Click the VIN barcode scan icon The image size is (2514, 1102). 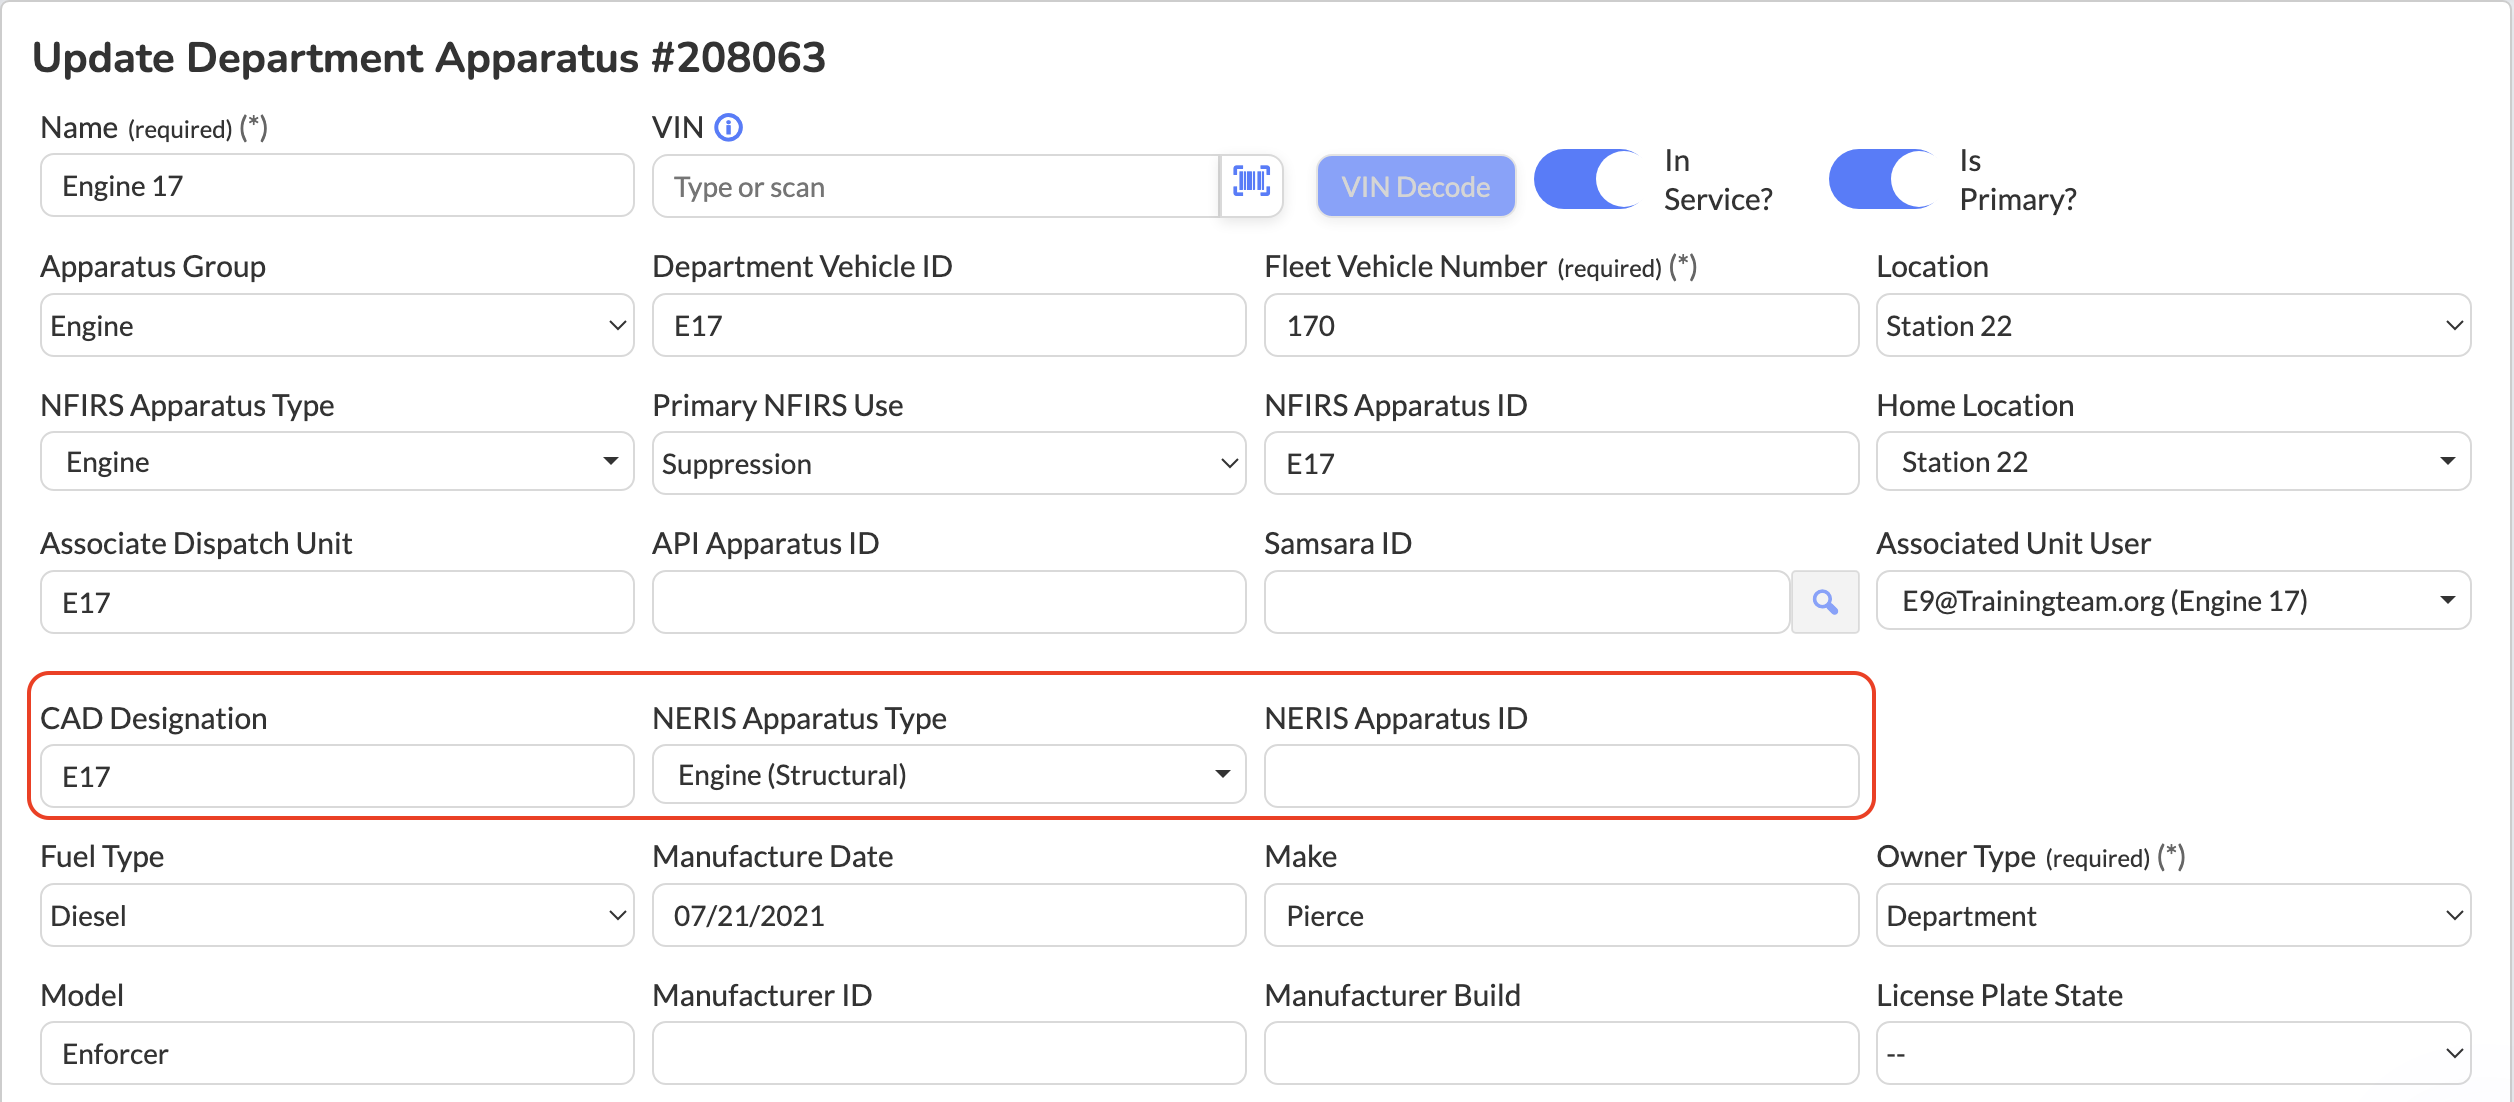(1251, 183)
